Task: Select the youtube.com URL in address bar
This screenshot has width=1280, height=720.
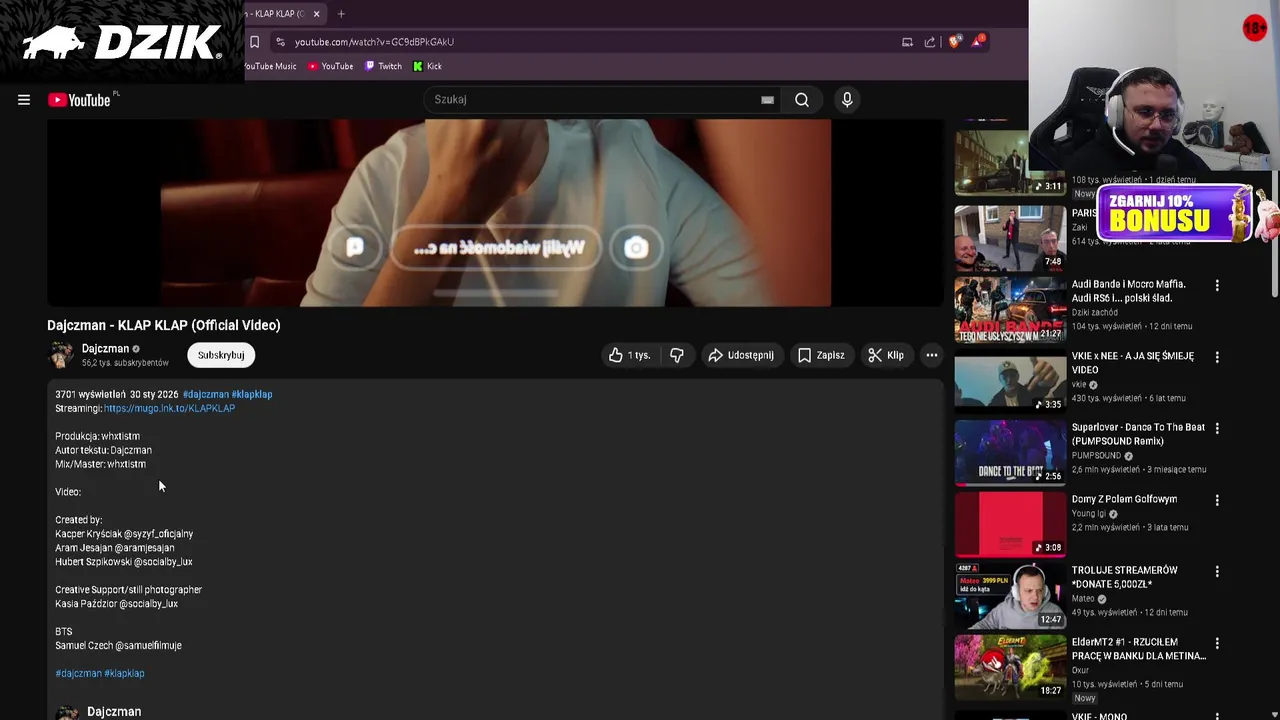Action: click(374, 42)
